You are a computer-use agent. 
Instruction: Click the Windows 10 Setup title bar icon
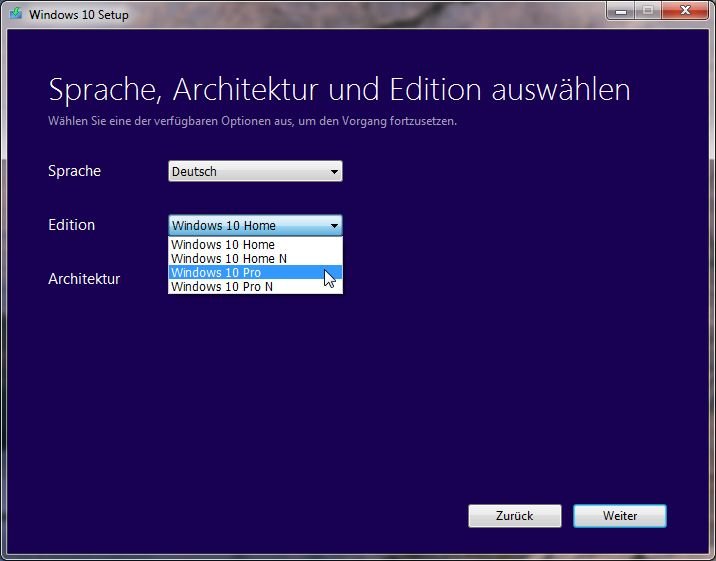[16, 13]
